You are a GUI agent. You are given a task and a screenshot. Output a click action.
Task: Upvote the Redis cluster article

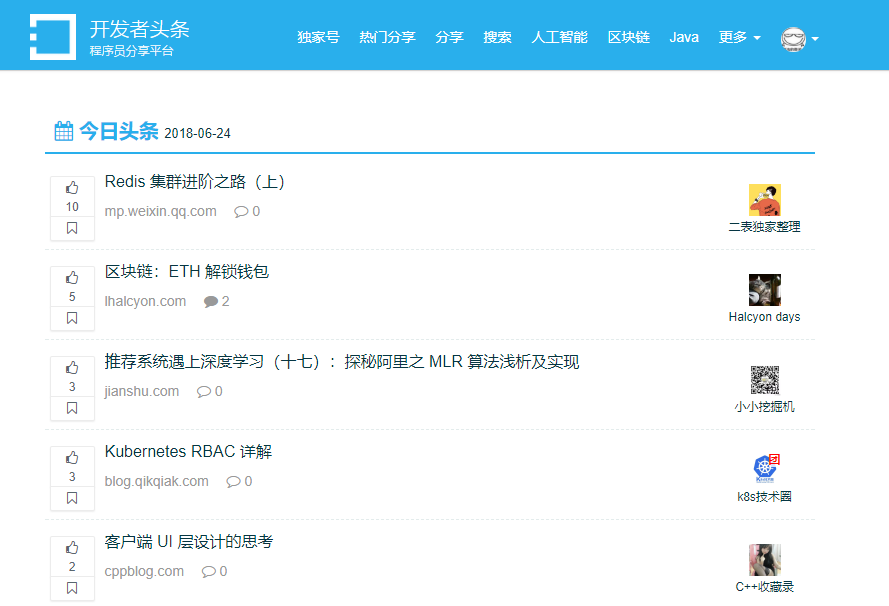(x=72, y=188)
